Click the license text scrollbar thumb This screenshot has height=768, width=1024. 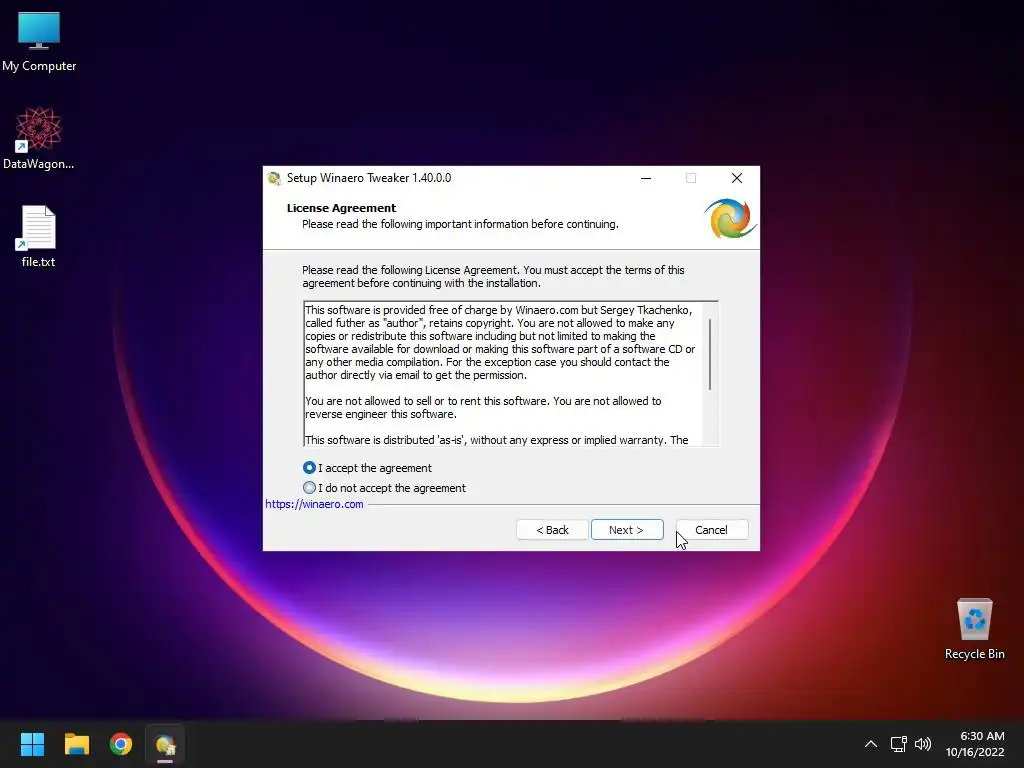click(710, 354)
